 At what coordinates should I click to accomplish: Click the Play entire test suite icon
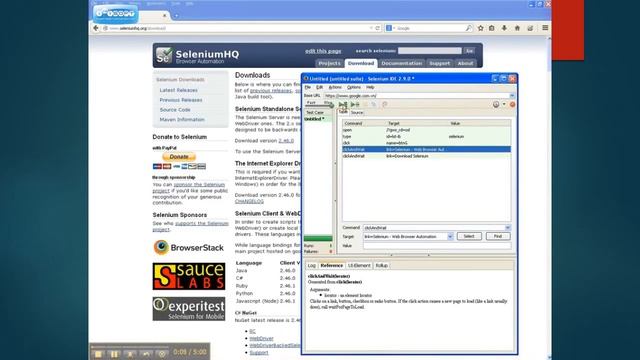coord(343,104)
